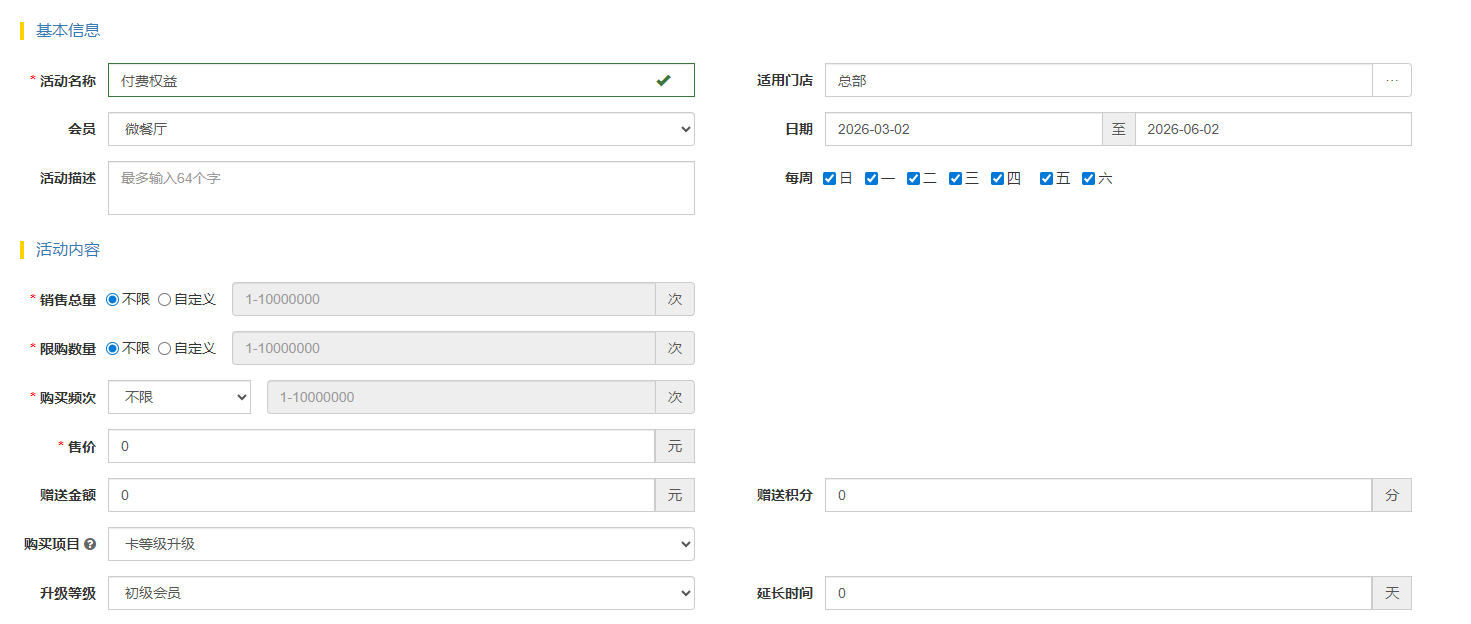The image size is (1471, 624).
Task: Select 自定义 for 销售总量
Action: [165, 299]
